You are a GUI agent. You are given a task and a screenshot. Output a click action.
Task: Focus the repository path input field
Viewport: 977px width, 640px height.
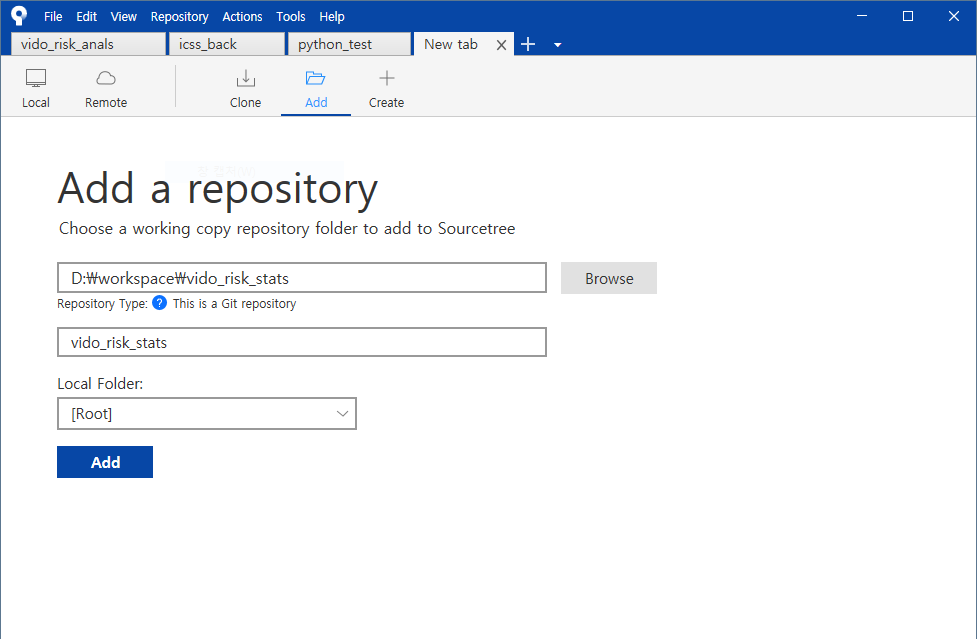pos(302,278)
